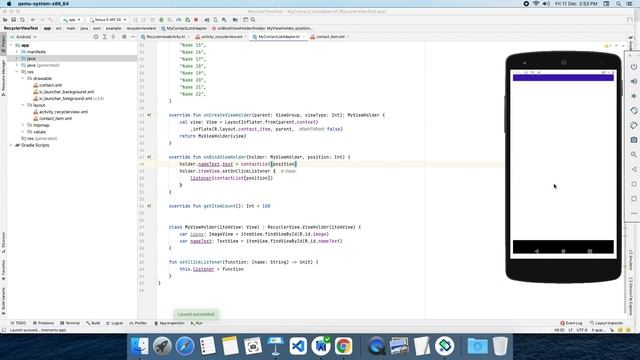Expand the manifests folder arrow
This screenshot has width=640, height=360.
click(17, 52)
